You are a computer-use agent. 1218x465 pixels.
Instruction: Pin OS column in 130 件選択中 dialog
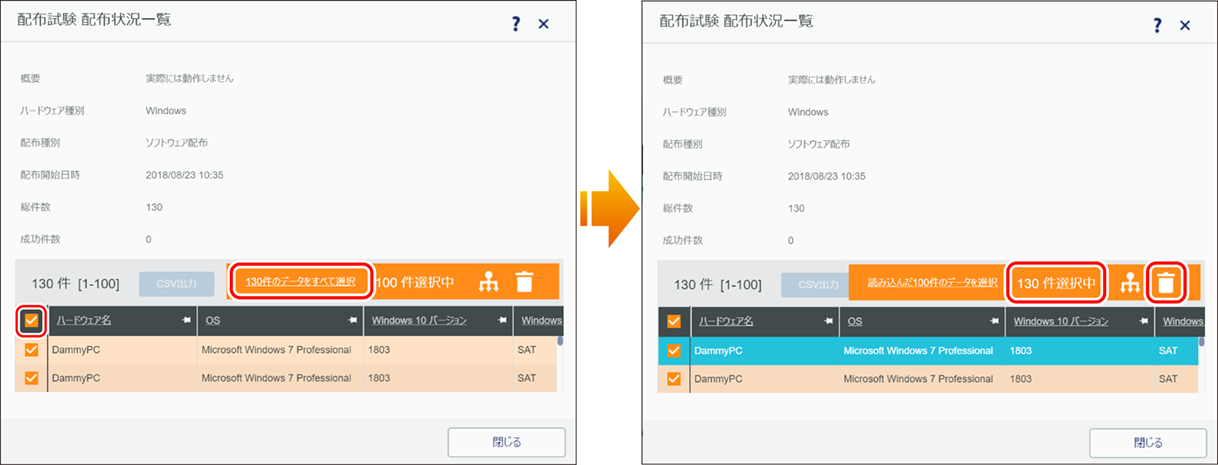tap(994, 321)
